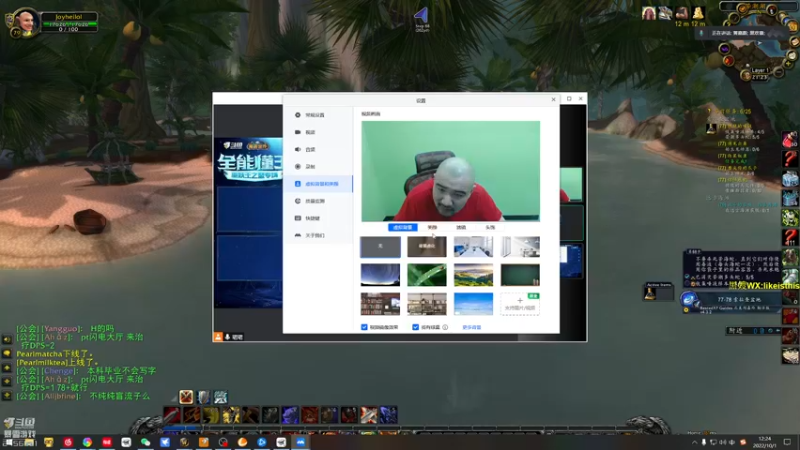Add a custom image or video background
The width and height of the screenshot is (800, 450).
[520, 304]
